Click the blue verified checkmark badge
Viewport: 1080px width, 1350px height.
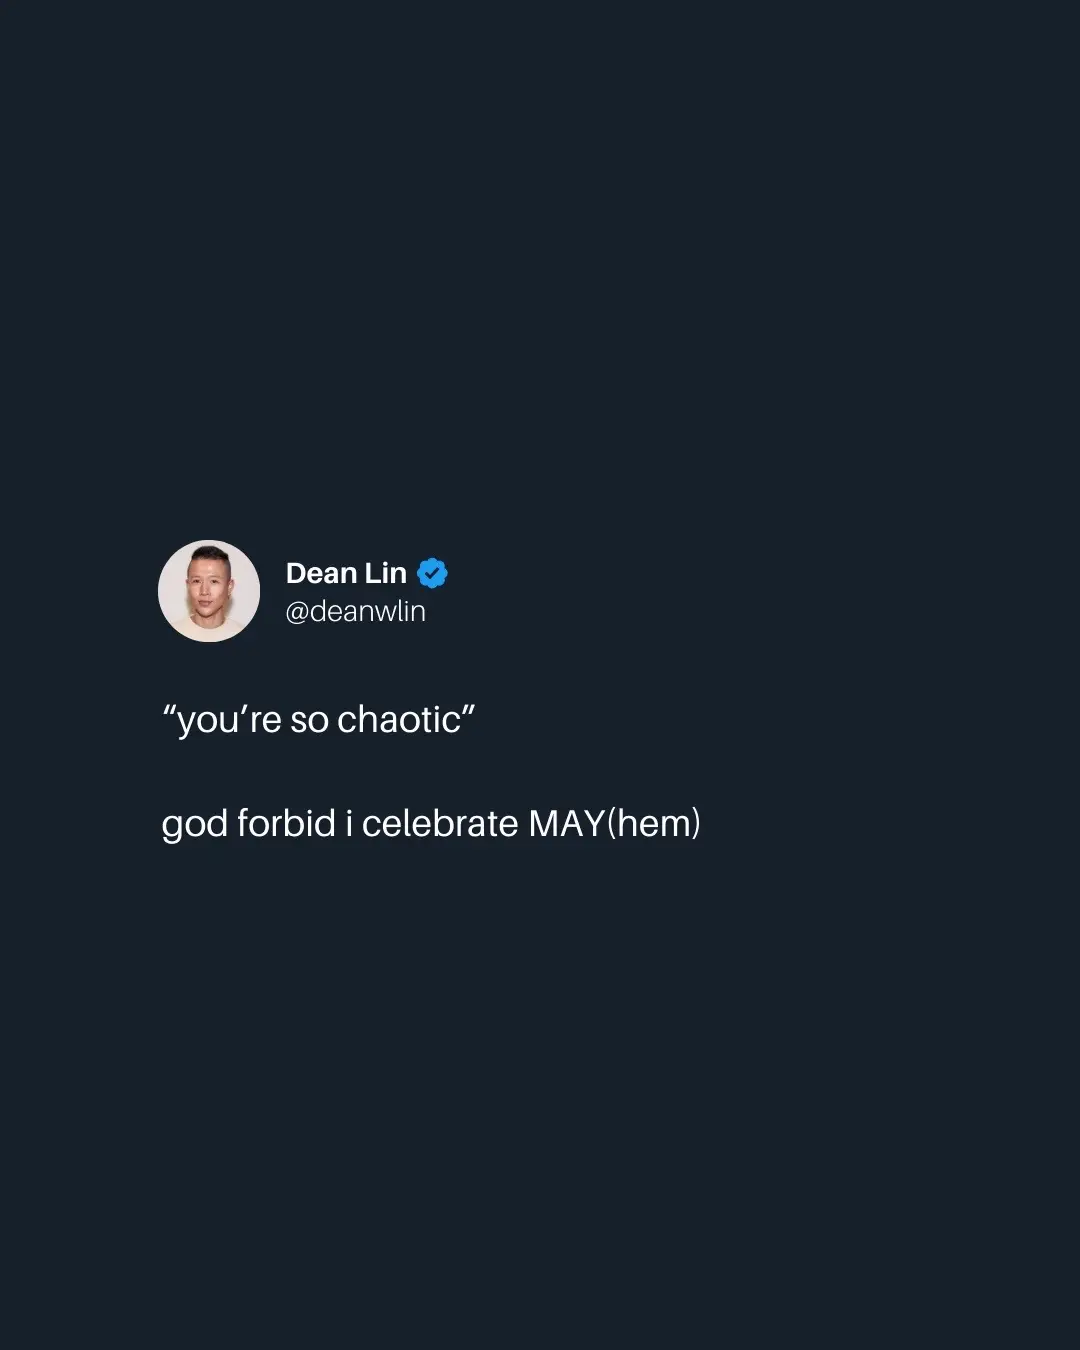[x=432, y=573]
